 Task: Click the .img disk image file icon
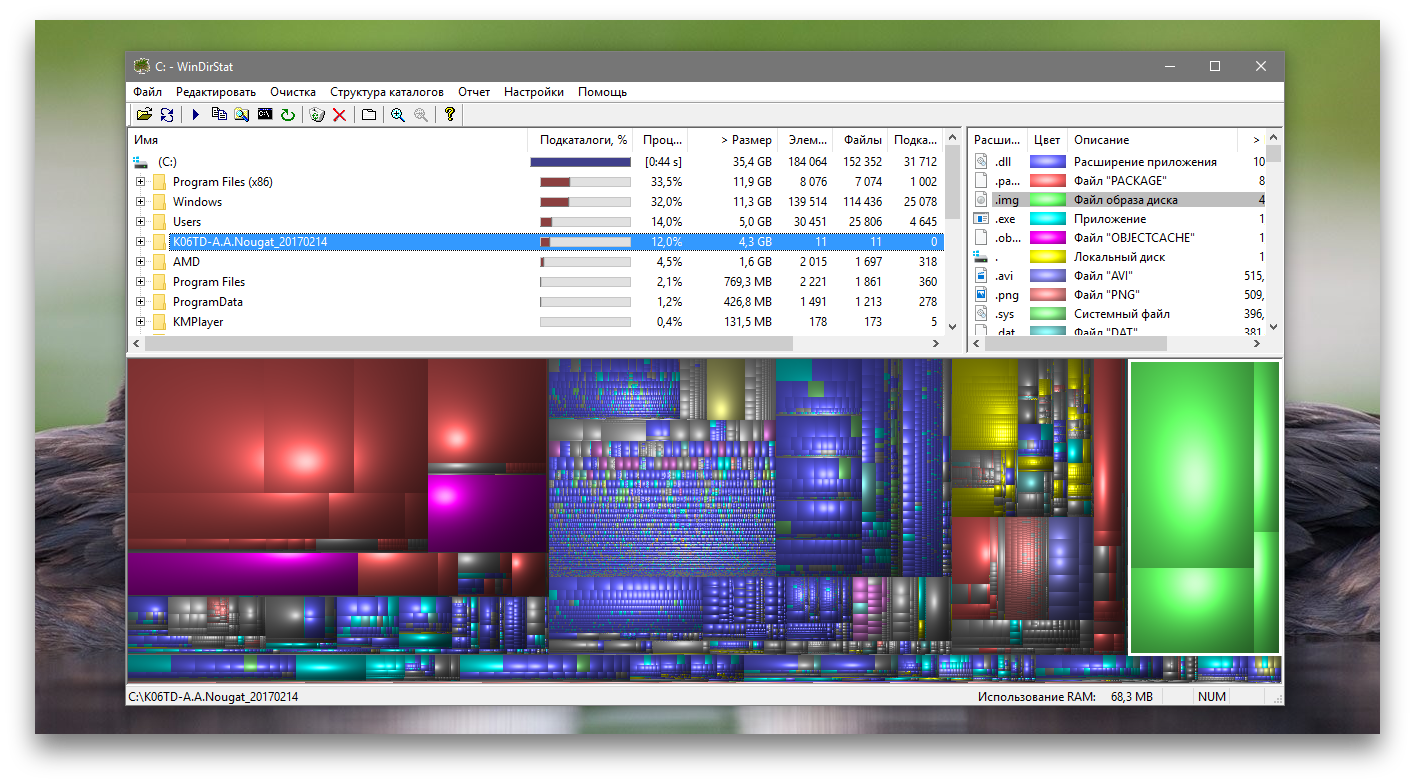pos(981,200)
